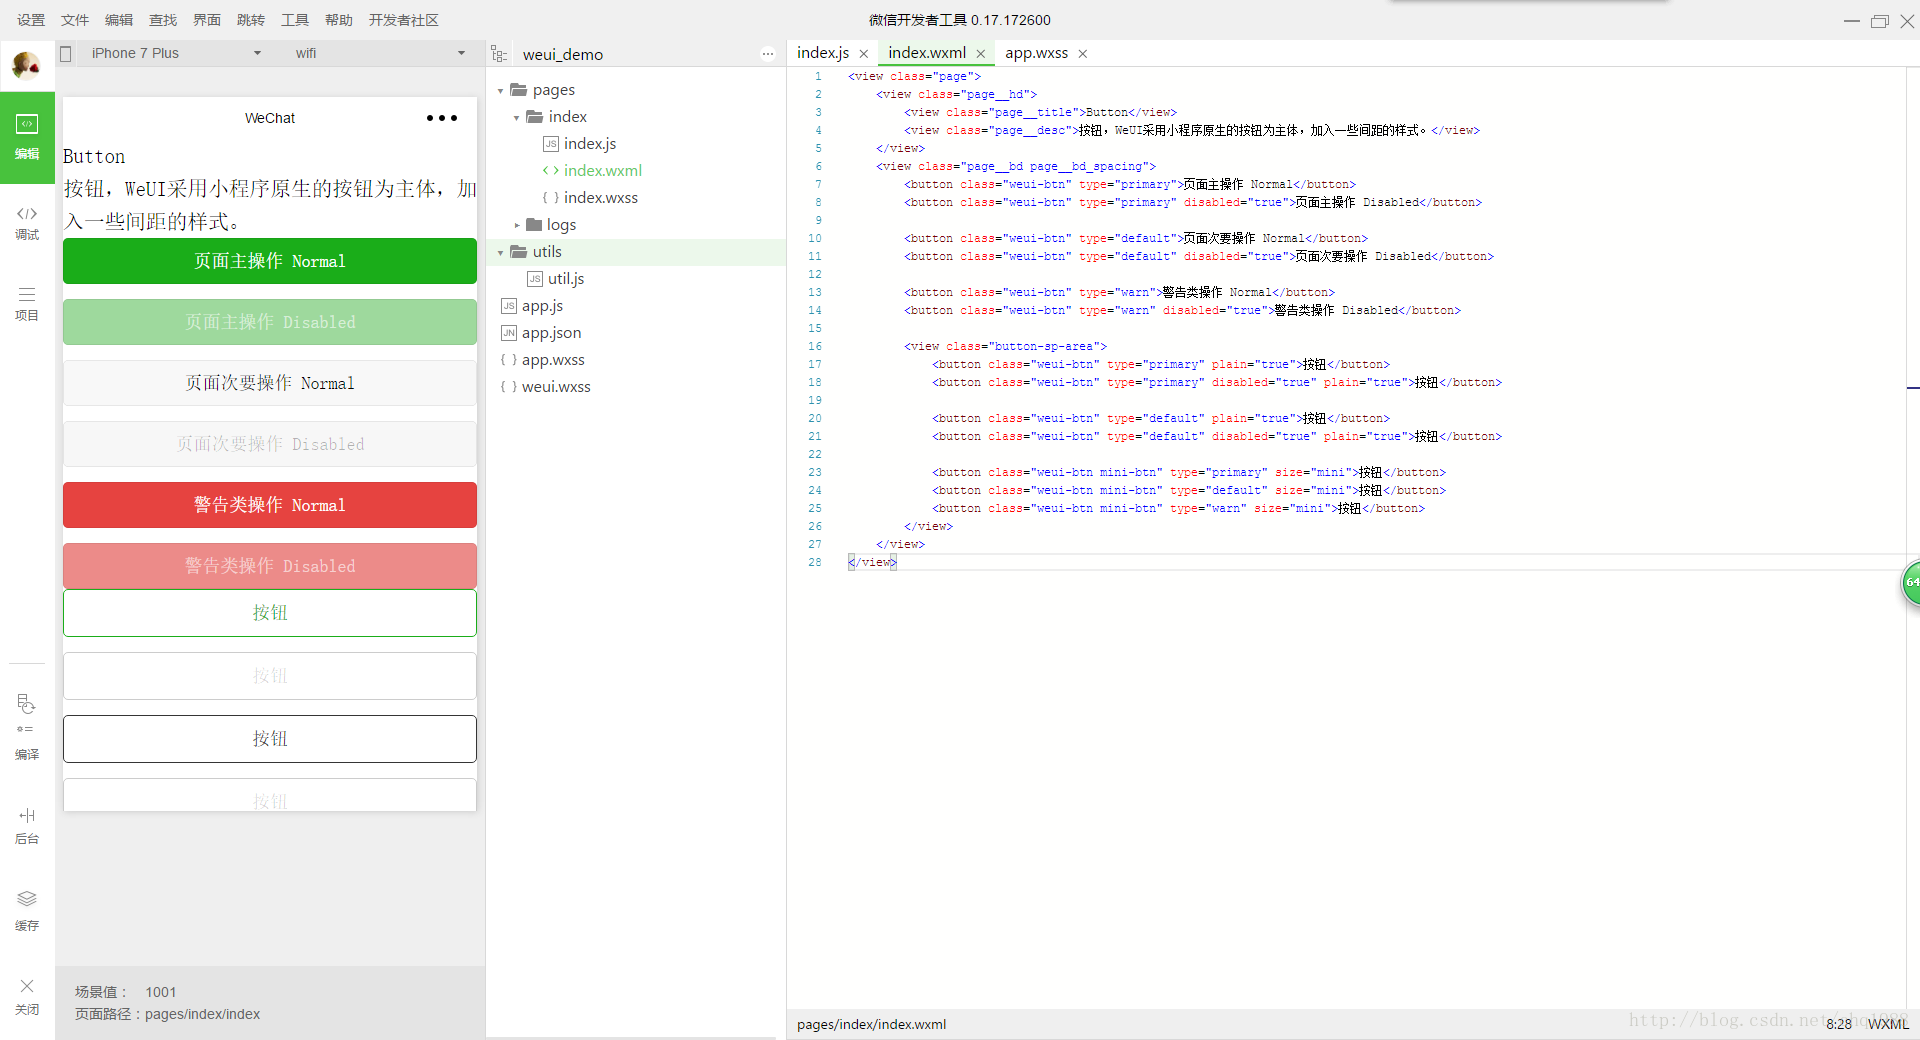
Task: Click the 编译 compile icon
Action: pyautogui.click(x=27, y=727)
